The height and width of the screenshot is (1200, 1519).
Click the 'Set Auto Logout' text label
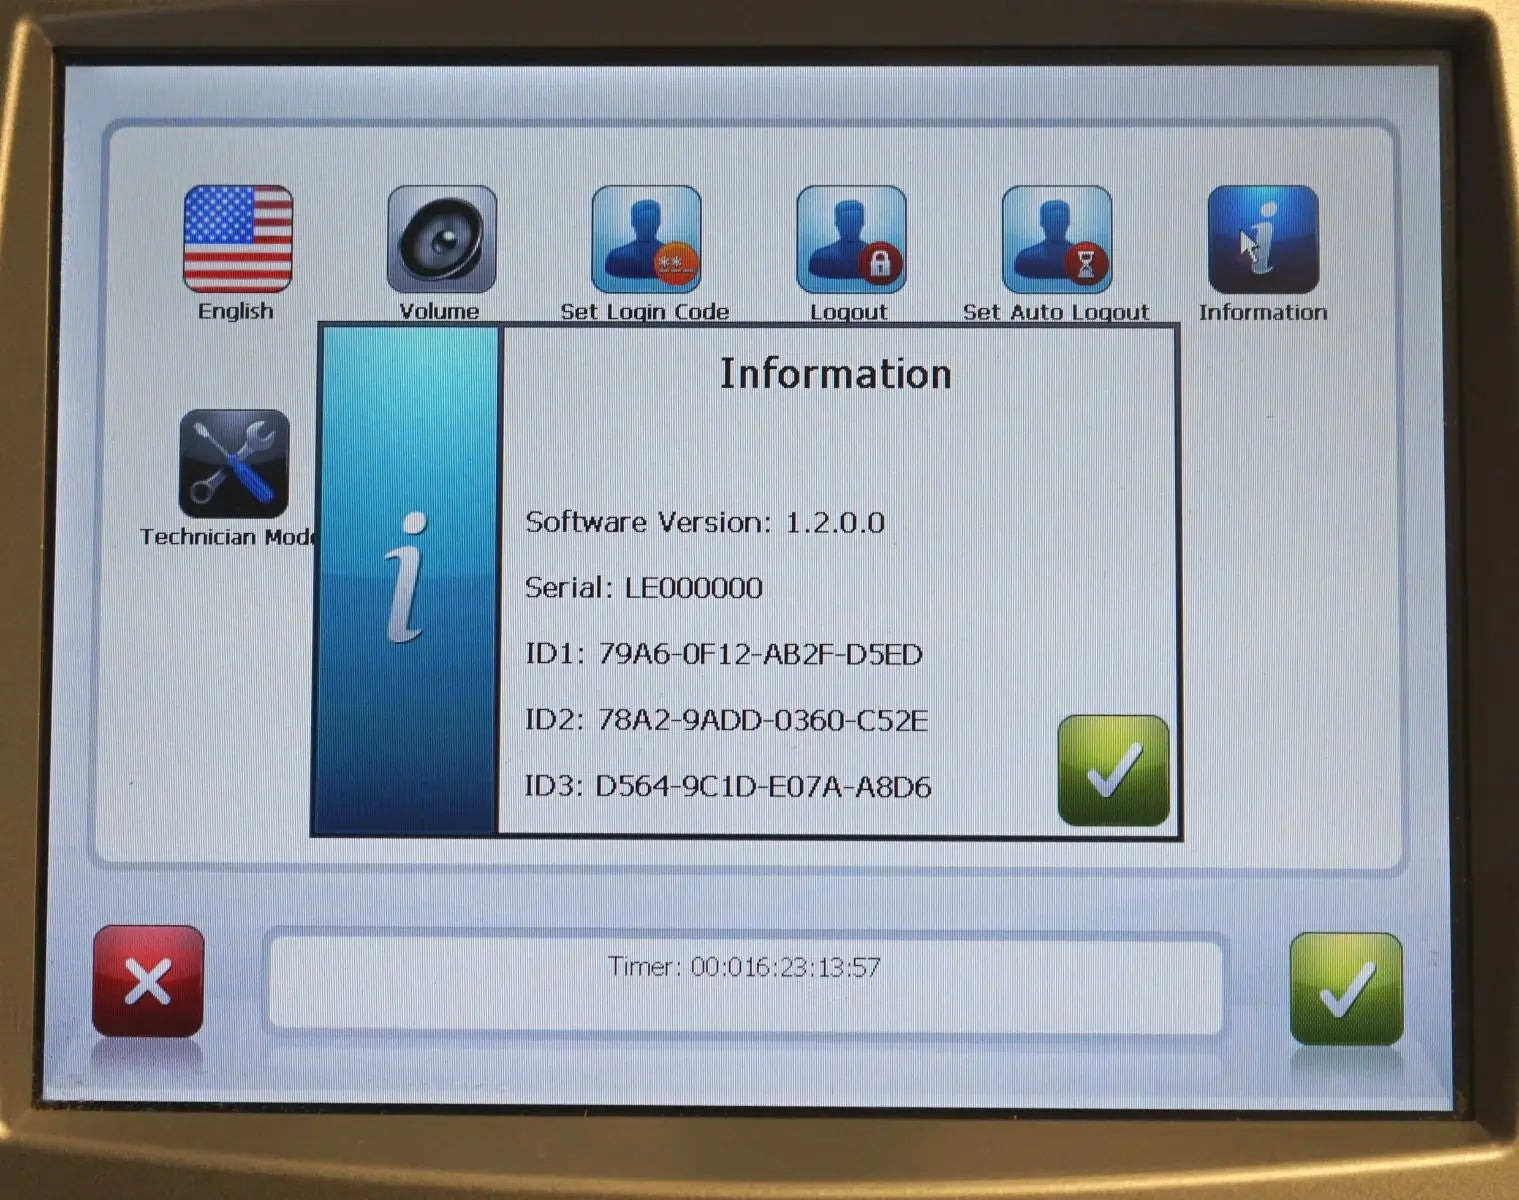pyautogui.click(x=1055, y=312)
